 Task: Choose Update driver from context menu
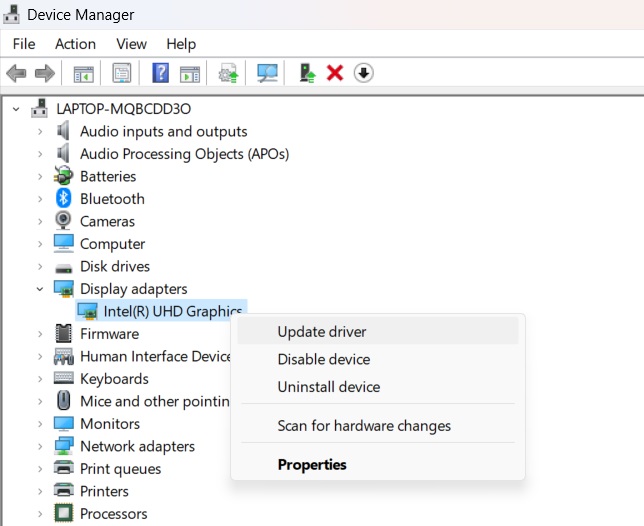(378, 331)
